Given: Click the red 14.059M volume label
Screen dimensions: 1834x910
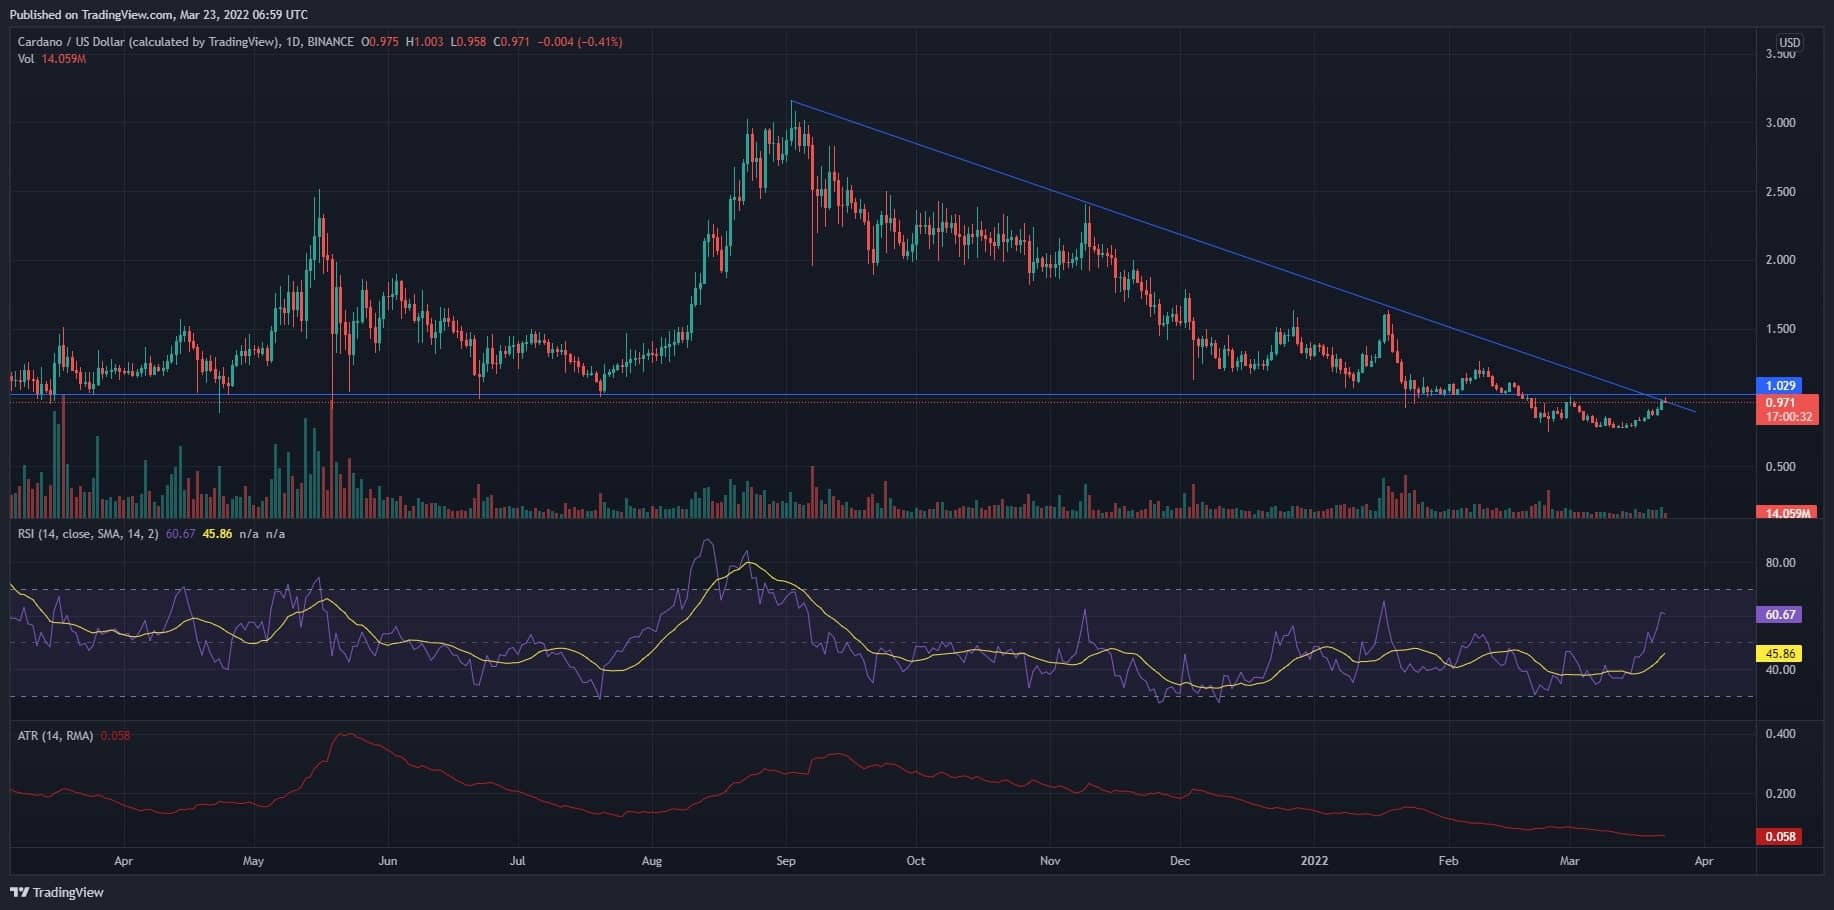Looking at the screenshot, I should pyautogui.click(x=1786, y=512).
